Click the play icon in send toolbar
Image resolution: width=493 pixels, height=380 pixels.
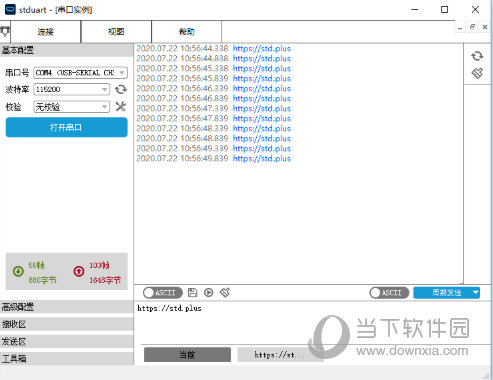tap(209, 292)
